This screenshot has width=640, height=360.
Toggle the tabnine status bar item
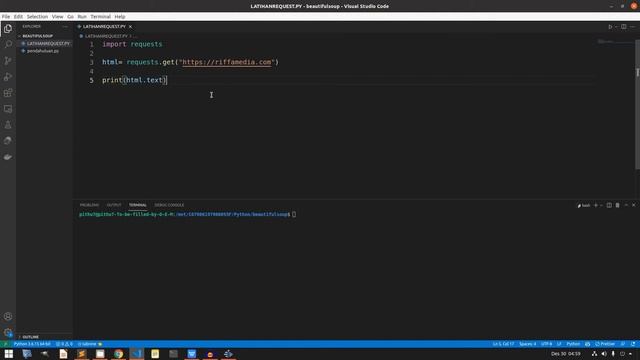[x=90, y=344]
